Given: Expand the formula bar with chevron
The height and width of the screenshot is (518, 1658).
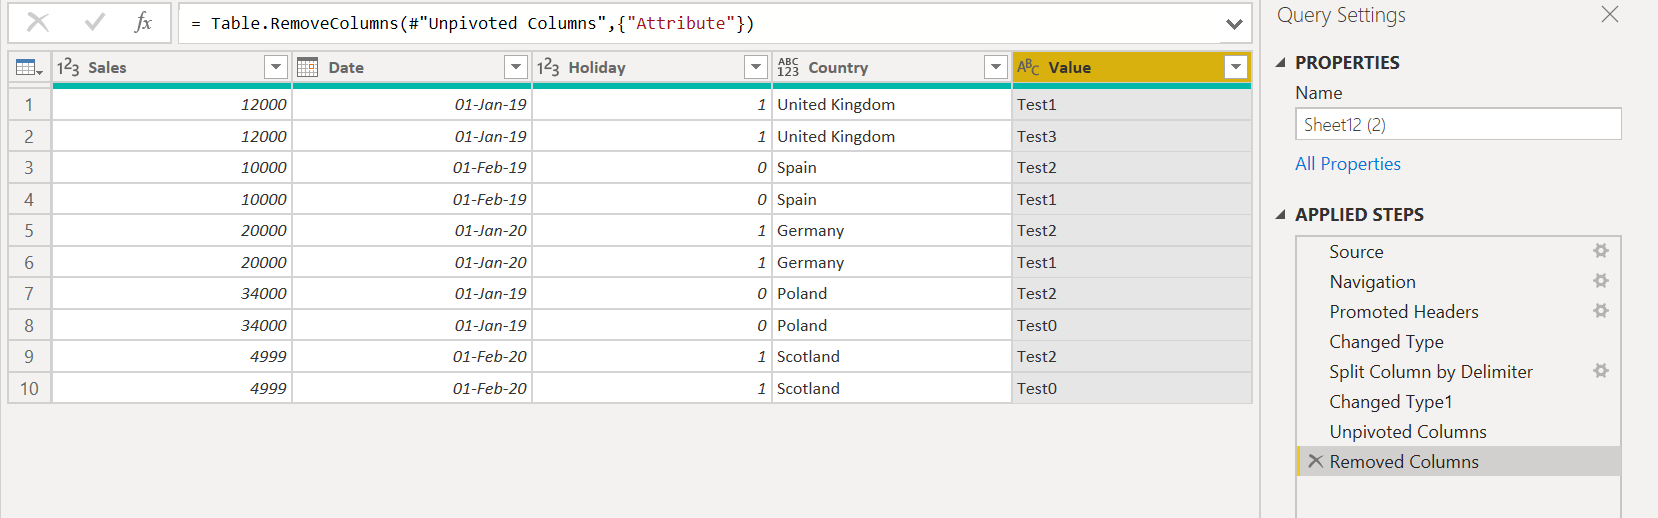Looking at the screenshot, I should coord(1234,24).
